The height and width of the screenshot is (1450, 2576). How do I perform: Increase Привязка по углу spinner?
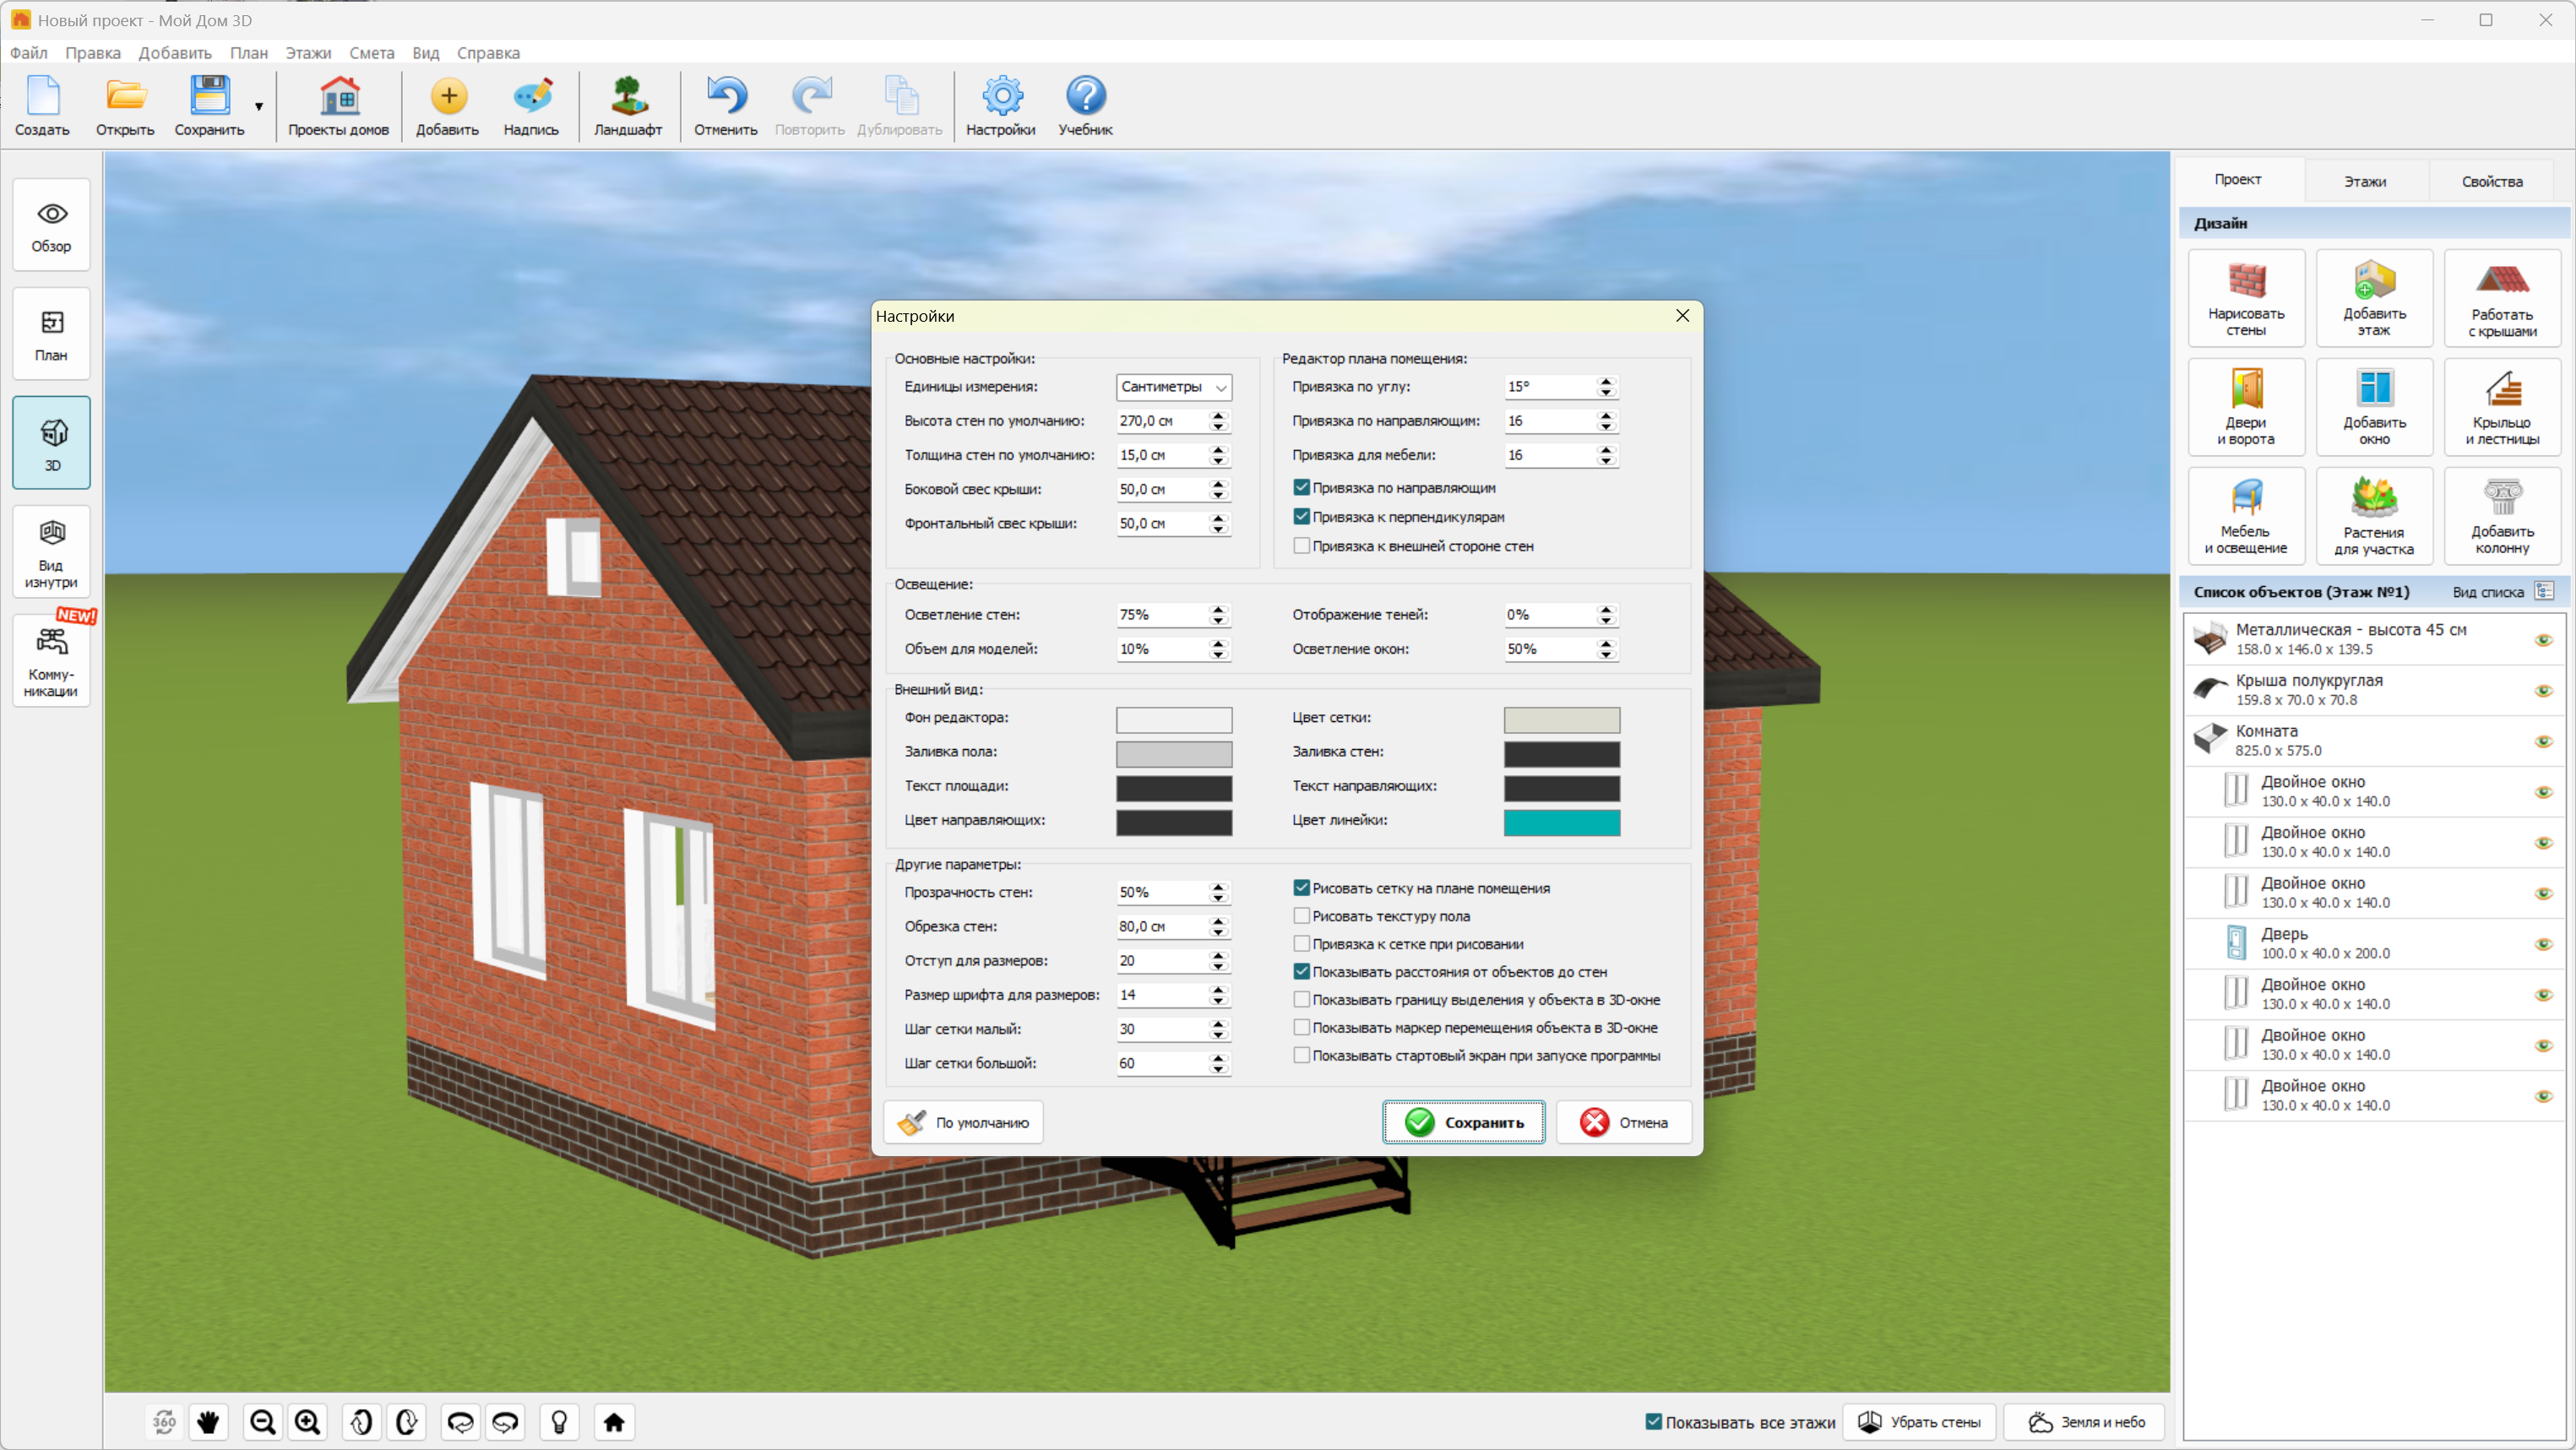(1606, 381)
